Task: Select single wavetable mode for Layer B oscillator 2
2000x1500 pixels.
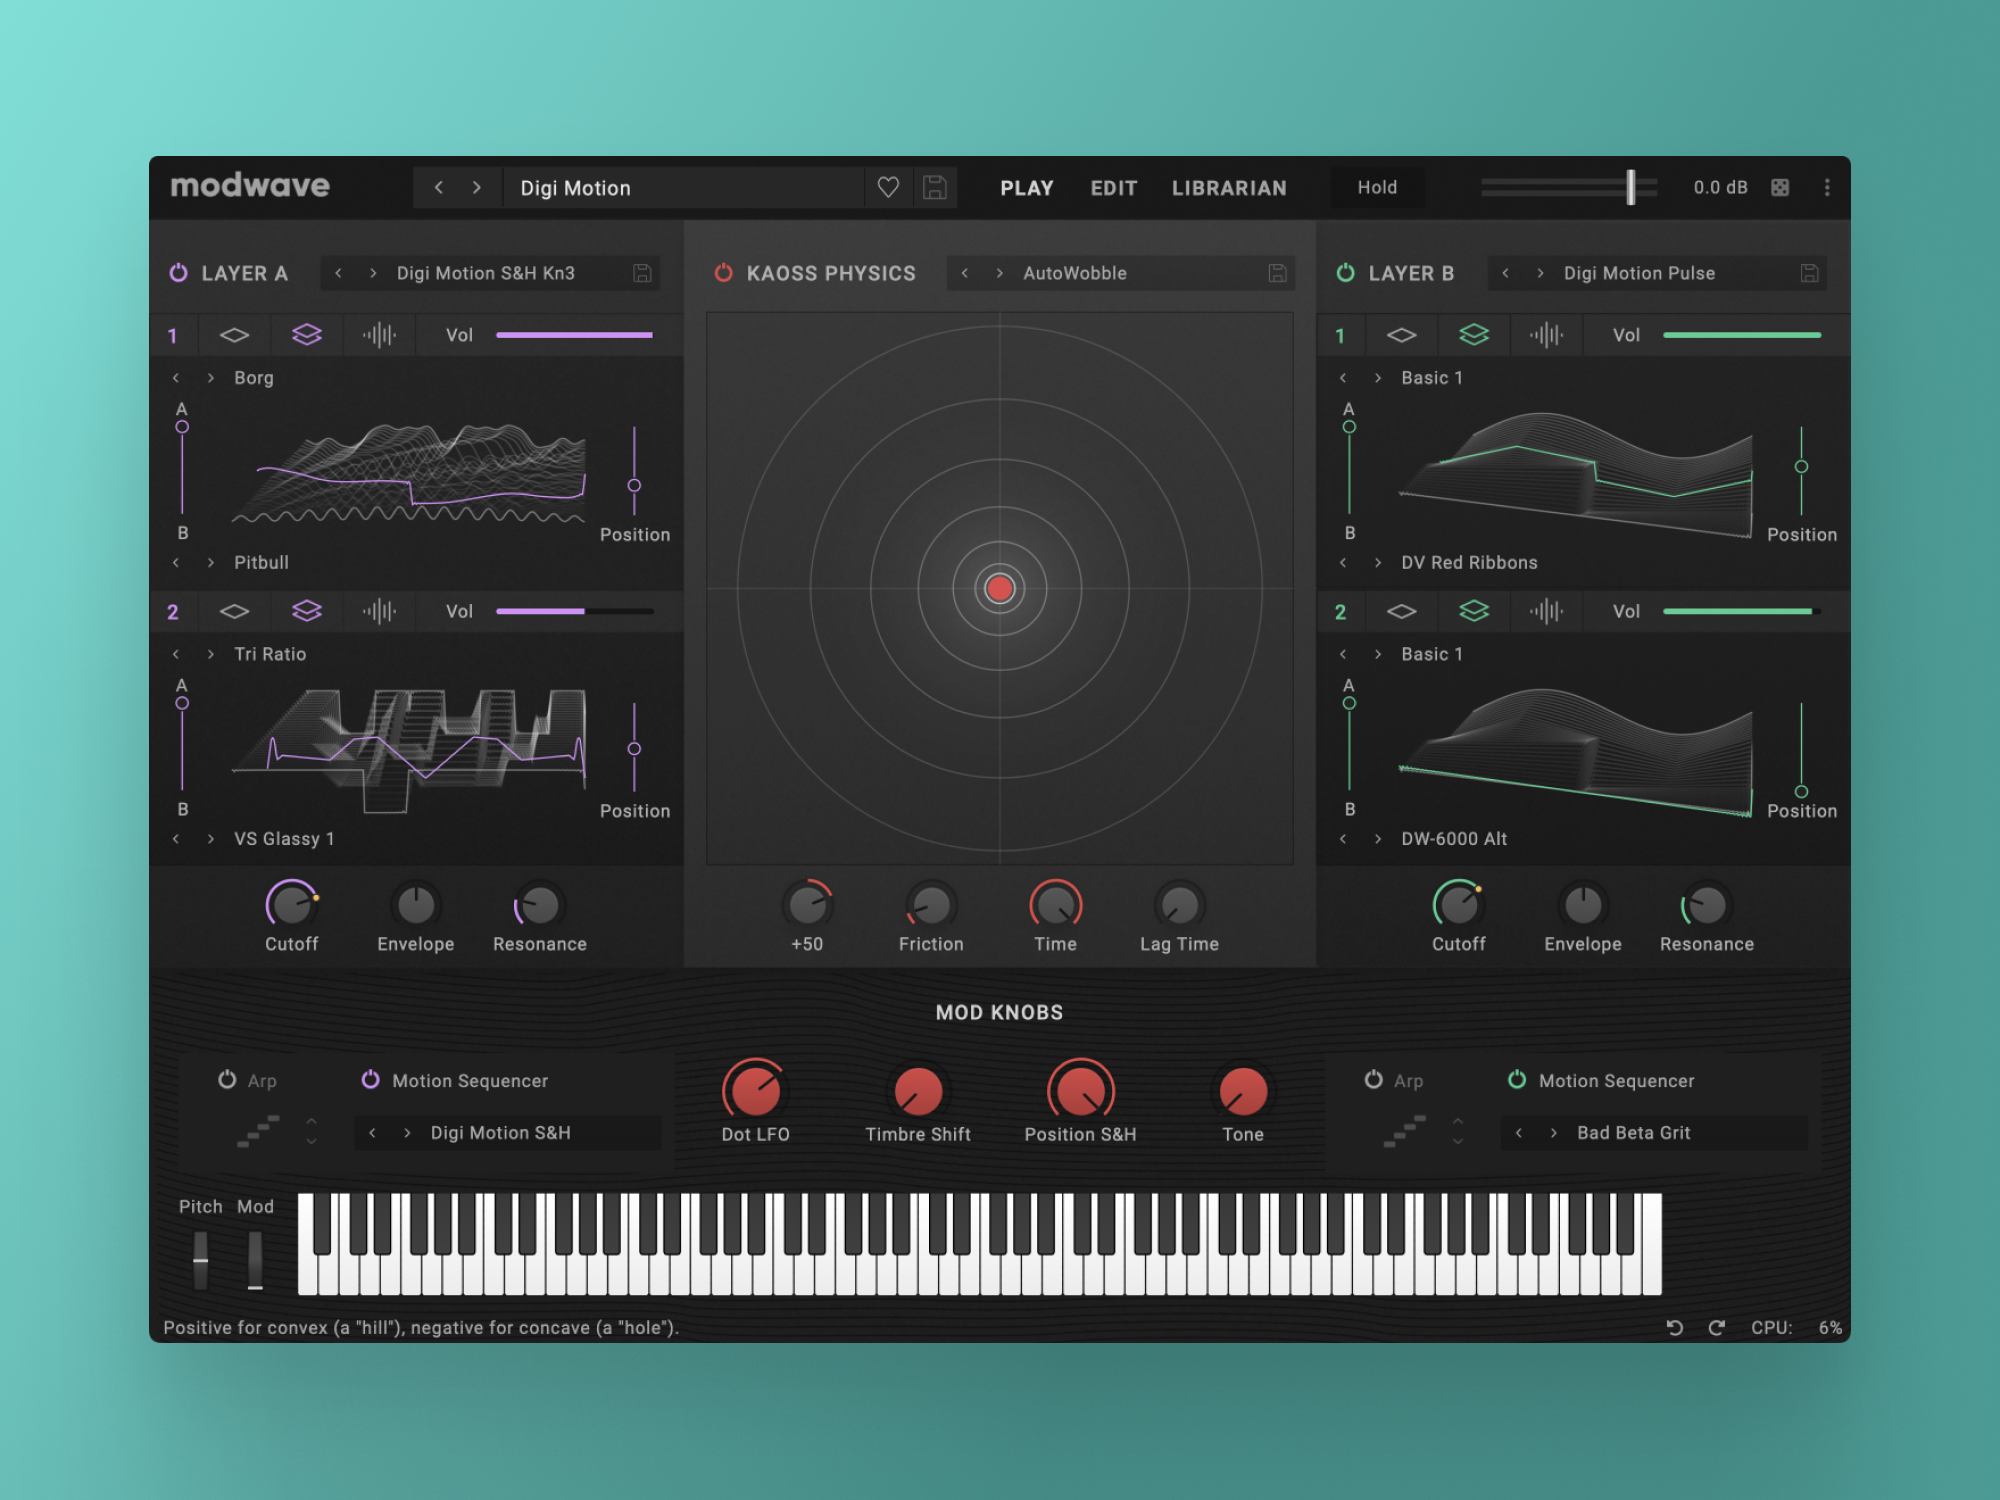Action: [x=1401, y=611]
